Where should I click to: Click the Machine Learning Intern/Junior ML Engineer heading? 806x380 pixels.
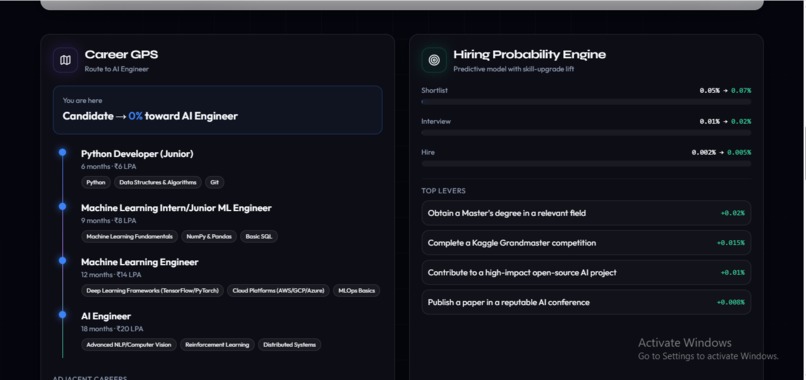[176, 208]
